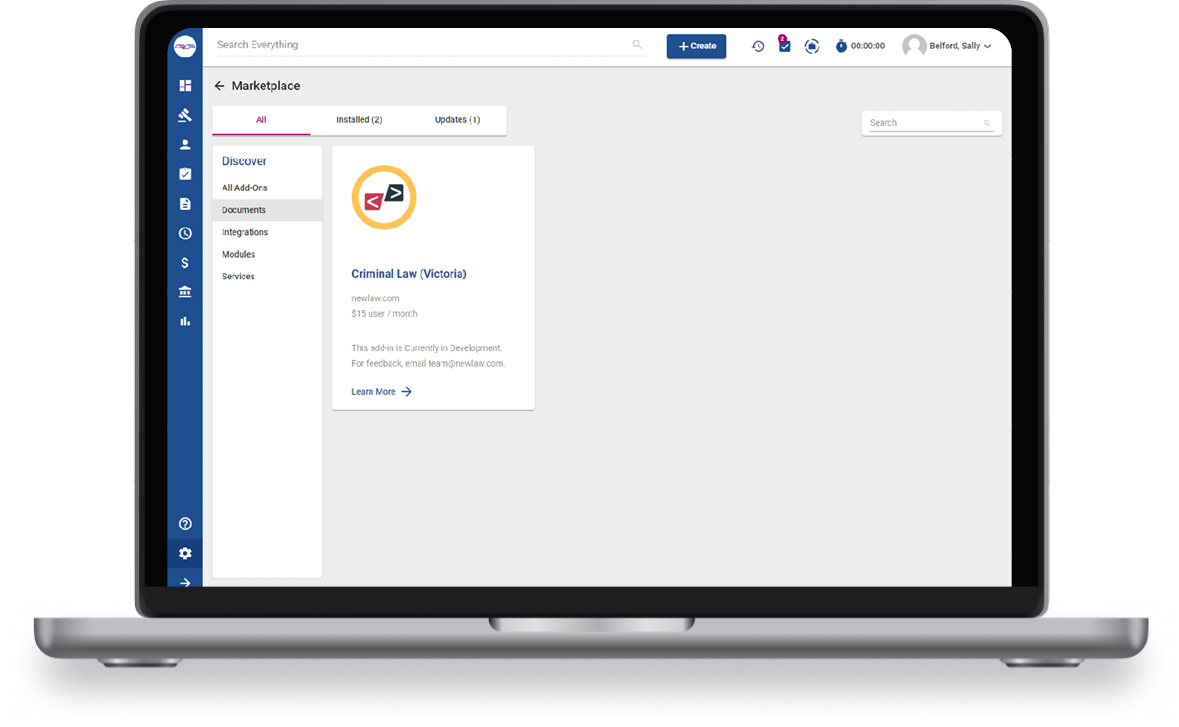This screenshot has width=1179, height=727.
Task: Open the gavel matters icon in sidebar
Action: click(185, 115)
